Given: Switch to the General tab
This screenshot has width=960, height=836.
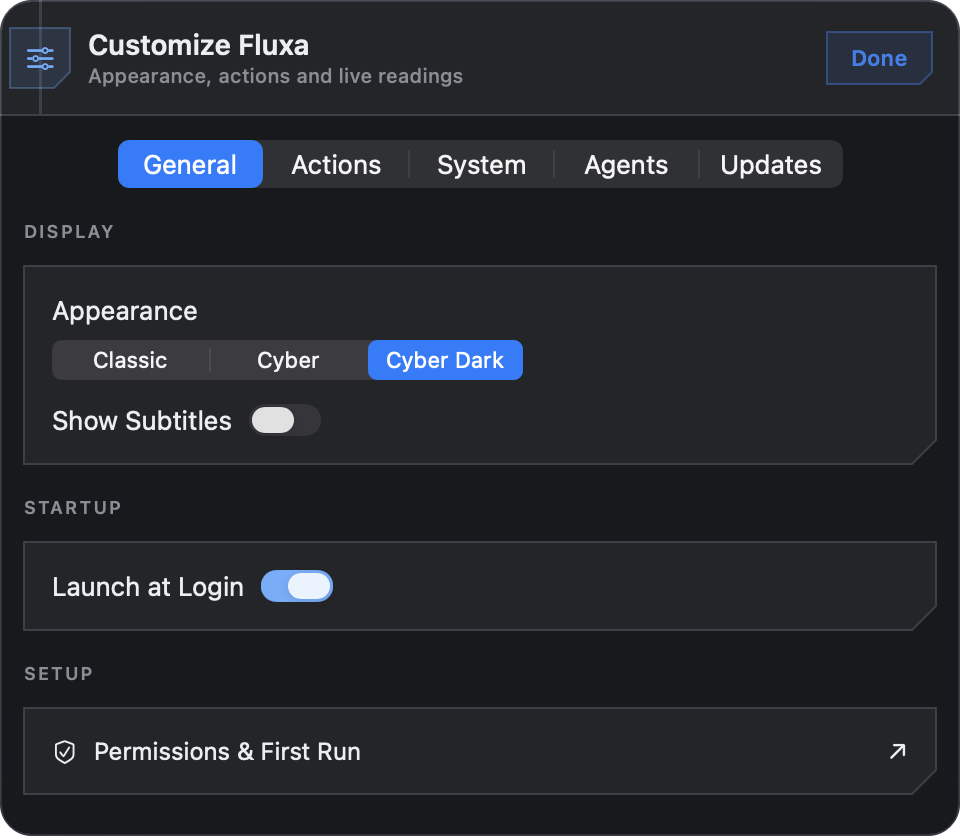Looking at the screenshot, I should click(x=190, y=164).
